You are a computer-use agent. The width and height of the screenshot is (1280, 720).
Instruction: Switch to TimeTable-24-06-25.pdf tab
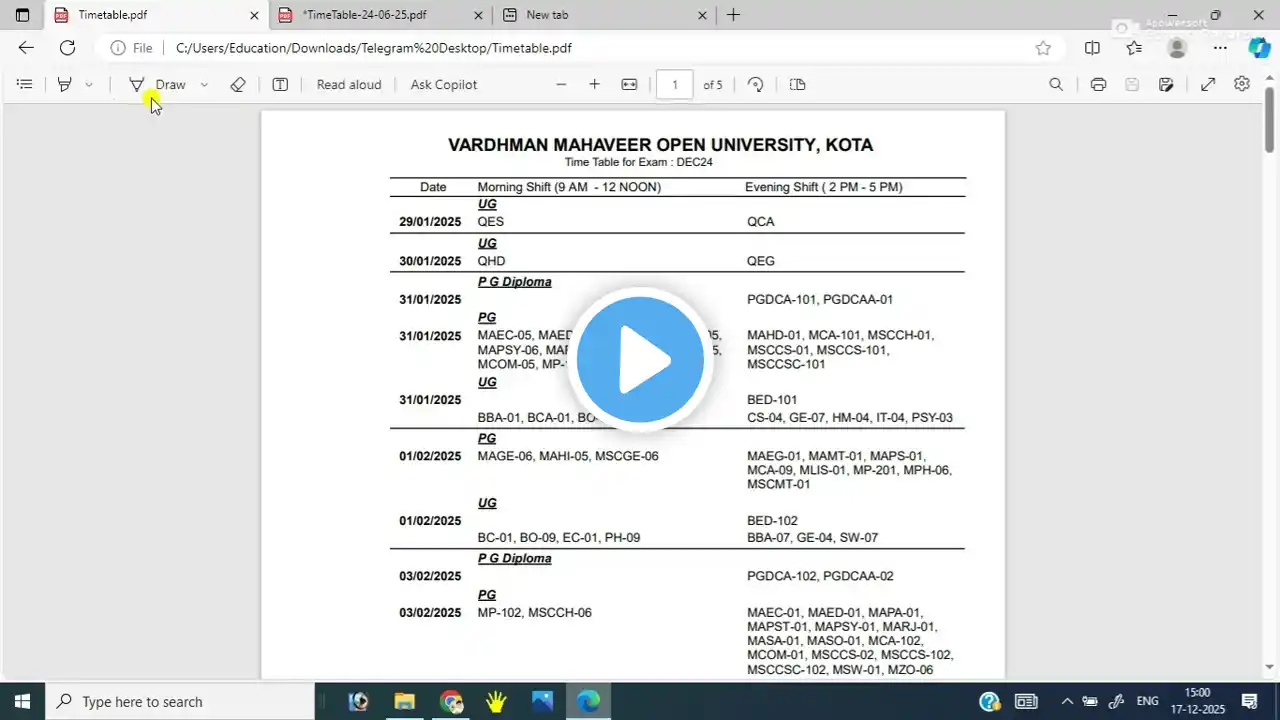coord(380,15)
